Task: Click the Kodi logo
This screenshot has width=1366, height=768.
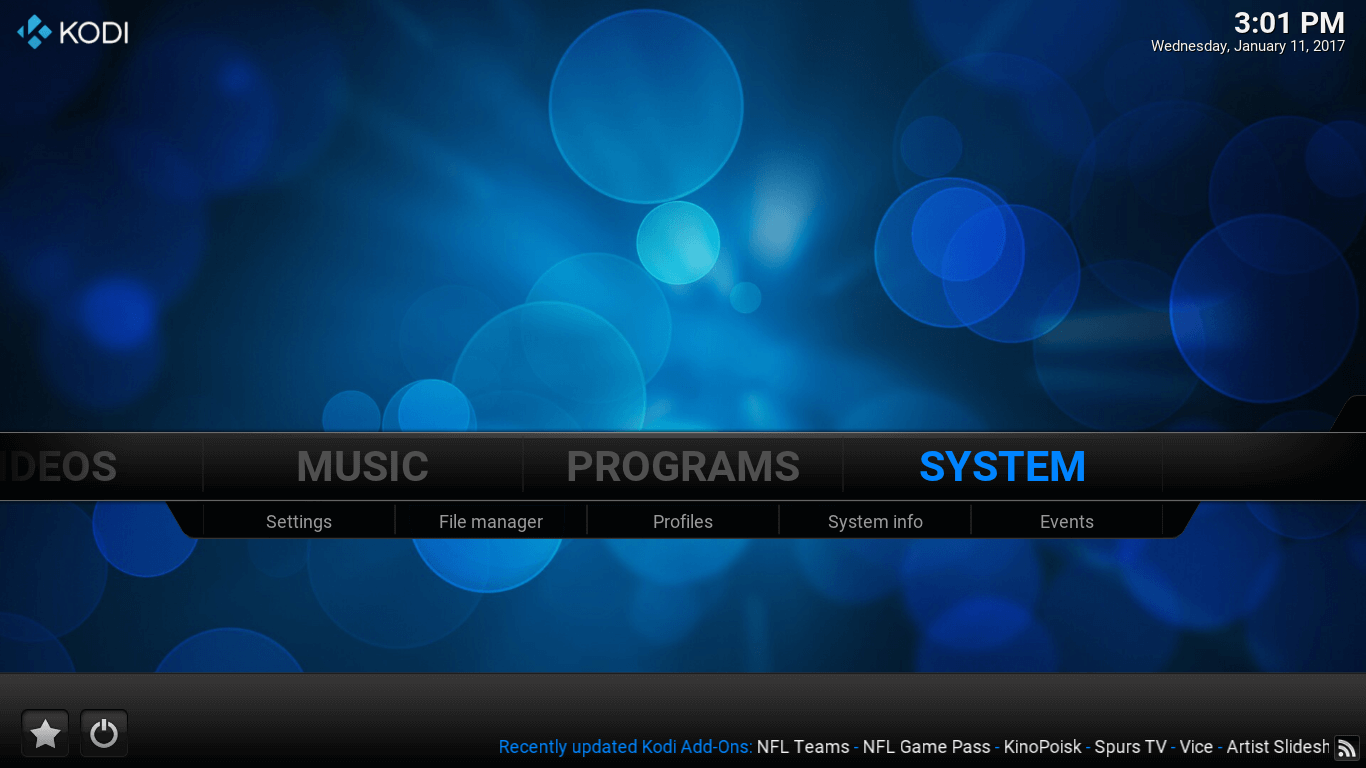Action: click(73, 32)
